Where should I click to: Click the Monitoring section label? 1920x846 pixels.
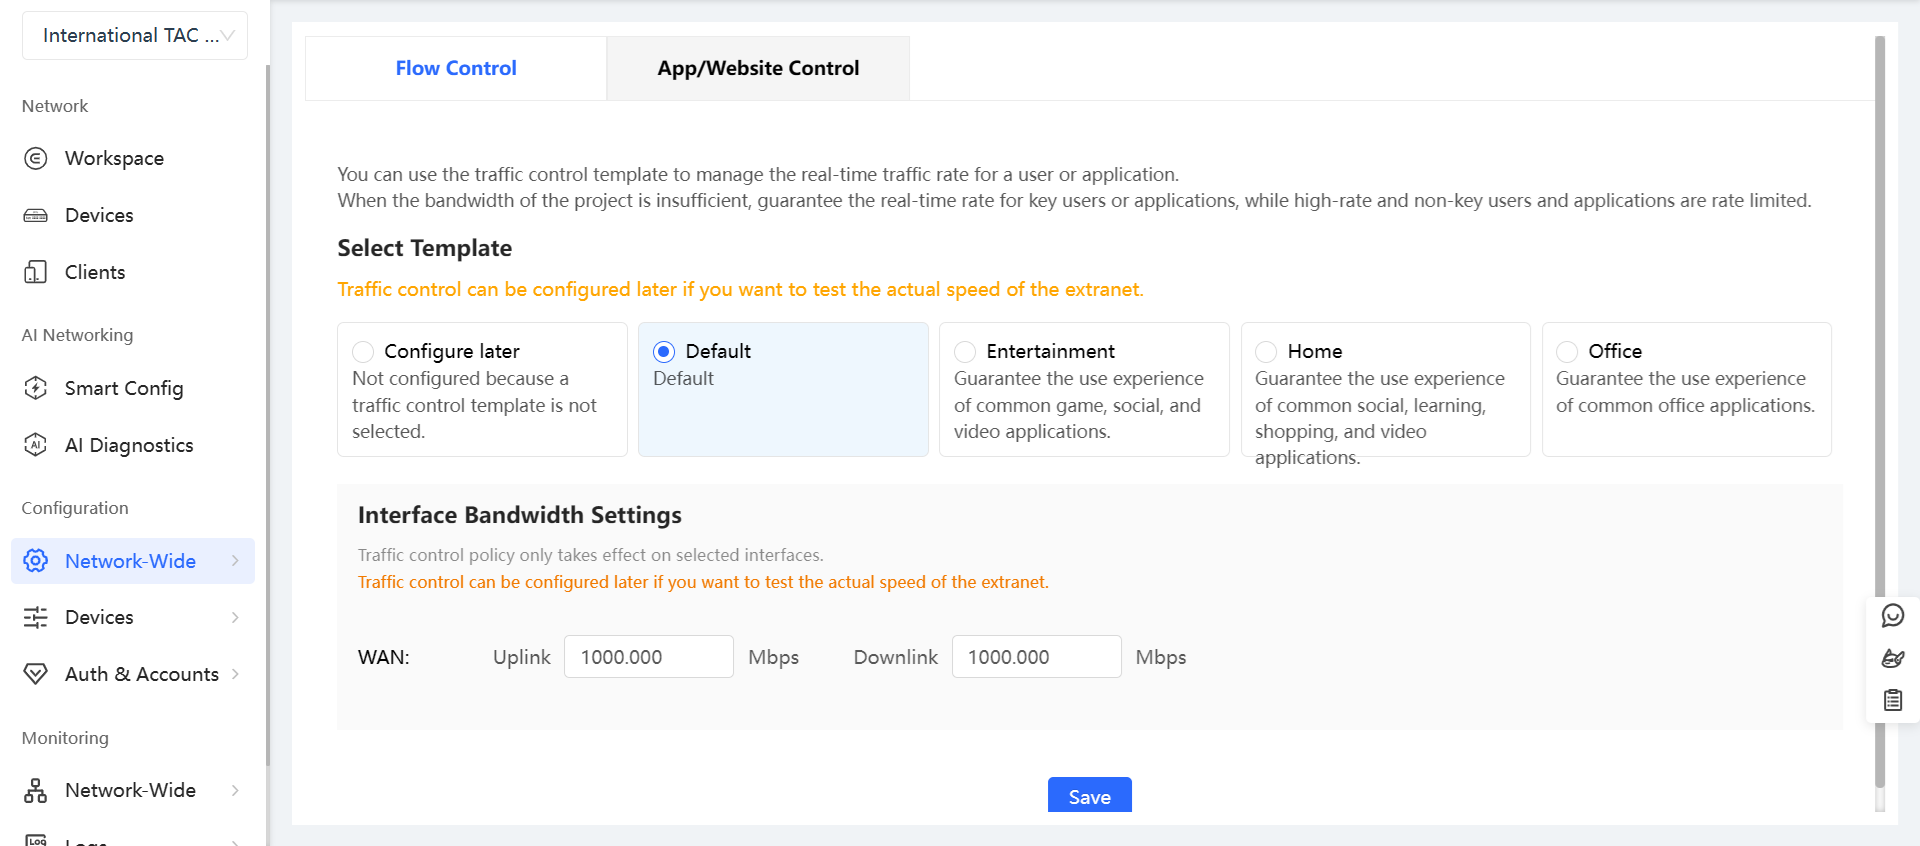tap(65, 738)
